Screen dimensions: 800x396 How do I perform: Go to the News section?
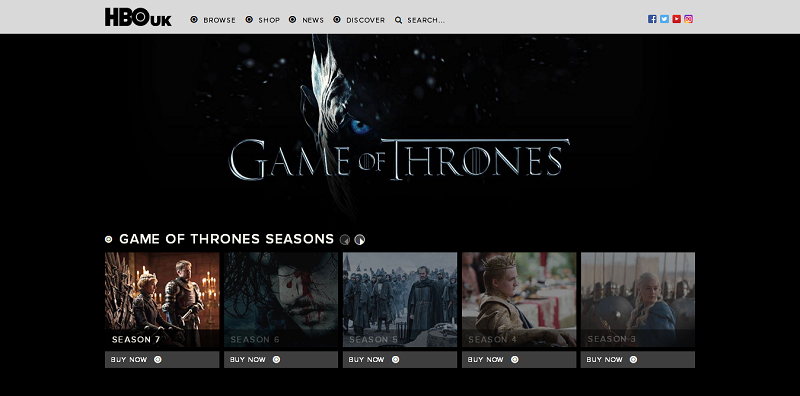click(x=313, y=20)
